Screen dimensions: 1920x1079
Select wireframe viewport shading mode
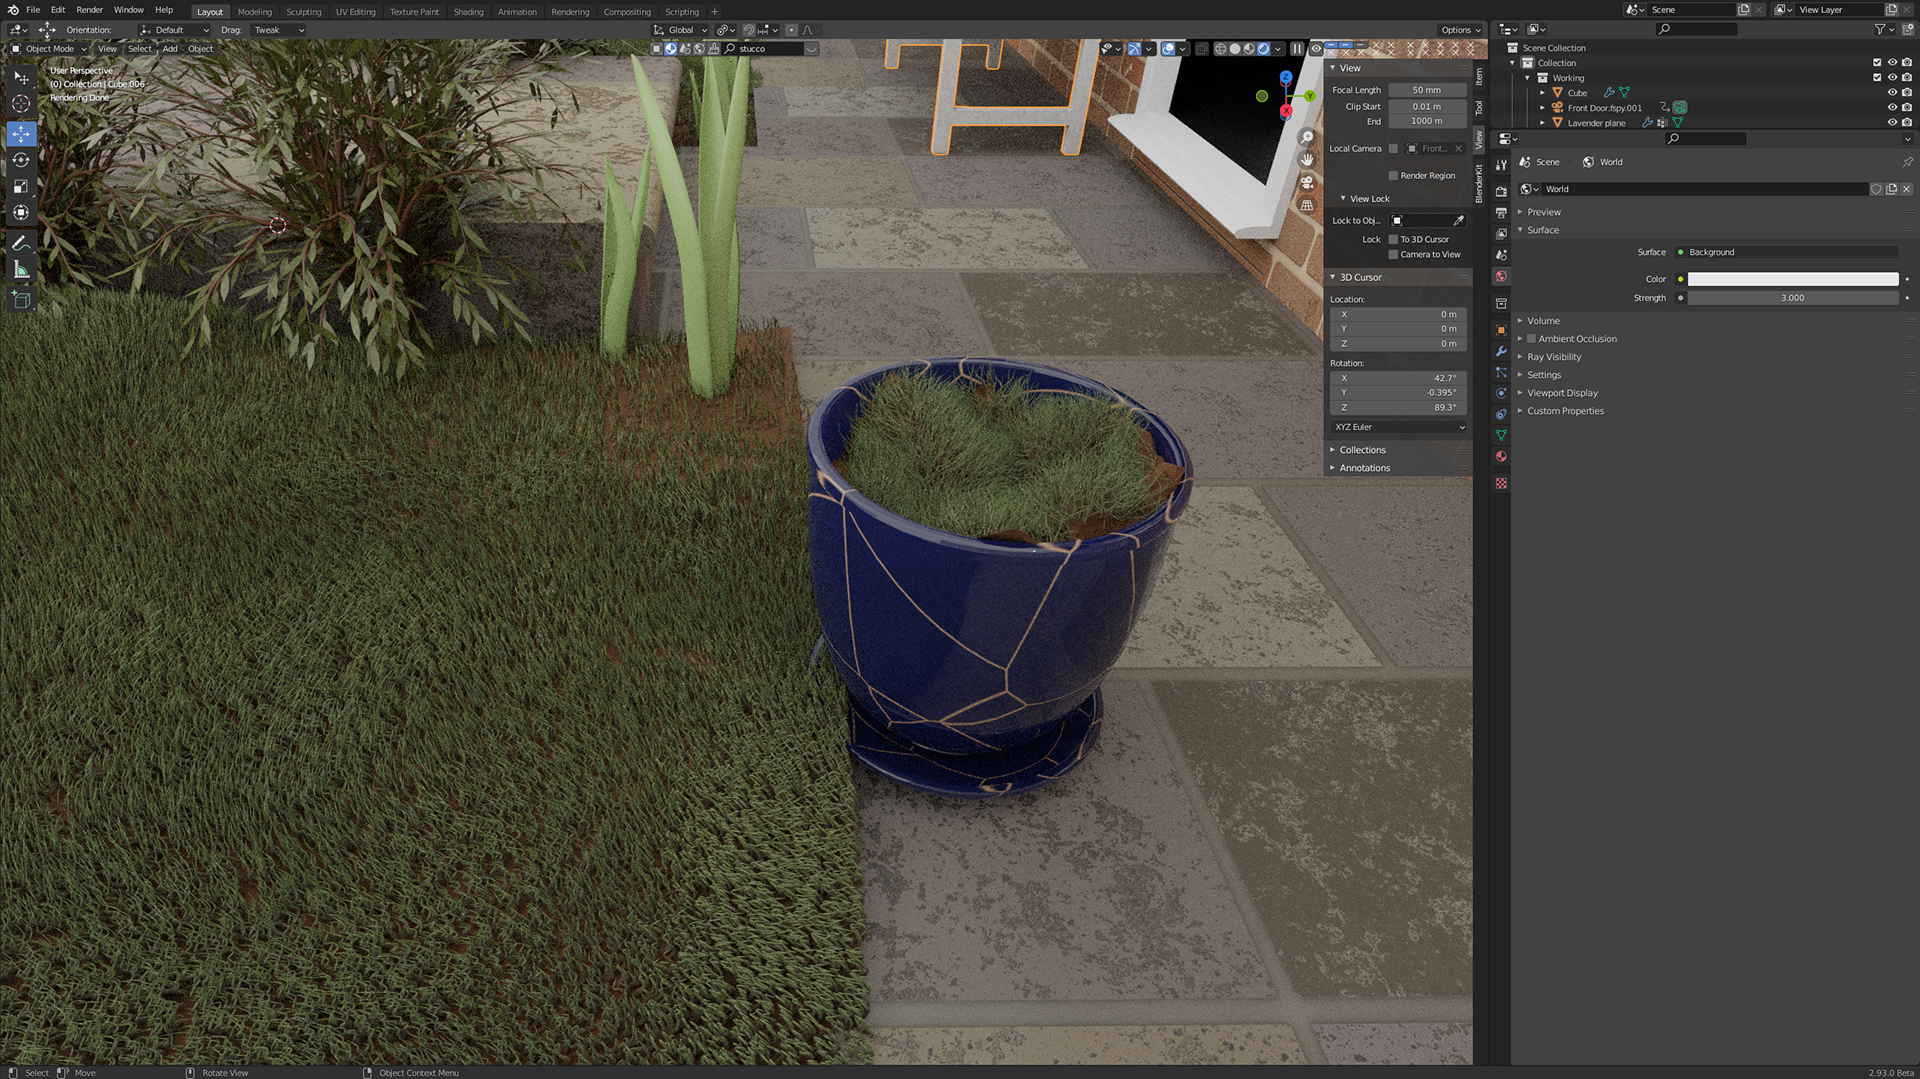(x=1220, y=48)
